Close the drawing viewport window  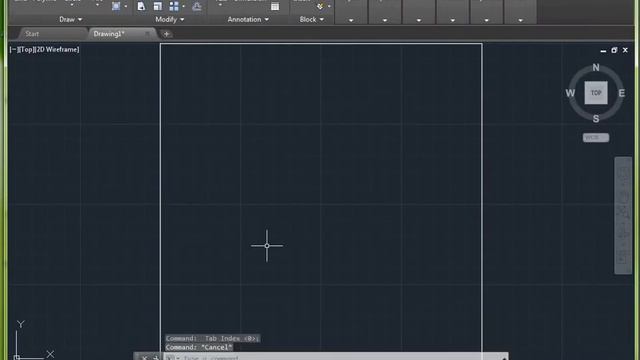point(625,50)
